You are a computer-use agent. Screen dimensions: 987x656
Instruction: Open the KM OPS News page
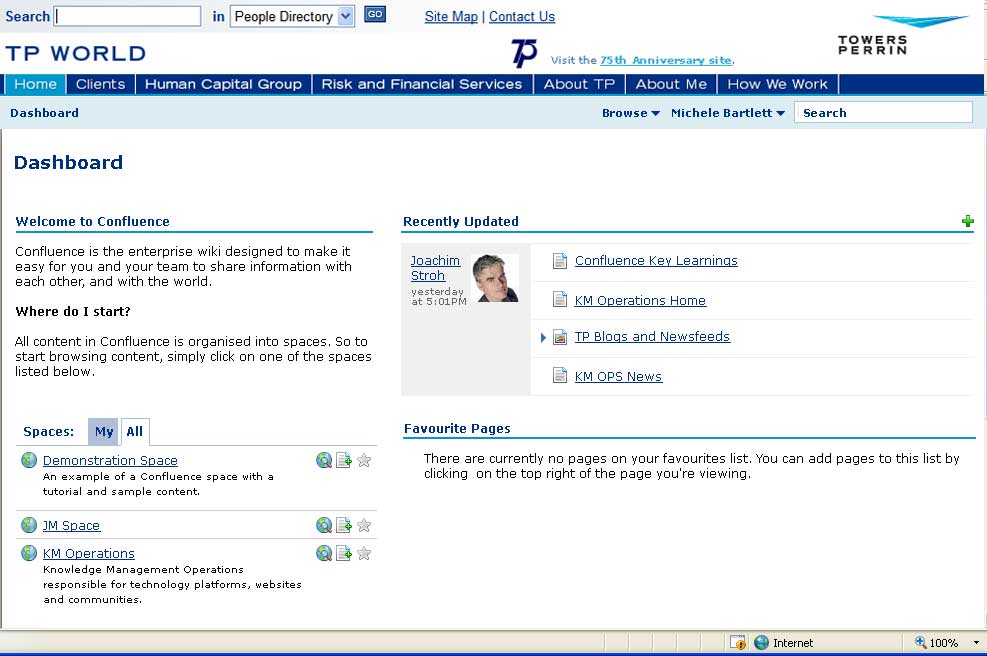click(618, 376)
